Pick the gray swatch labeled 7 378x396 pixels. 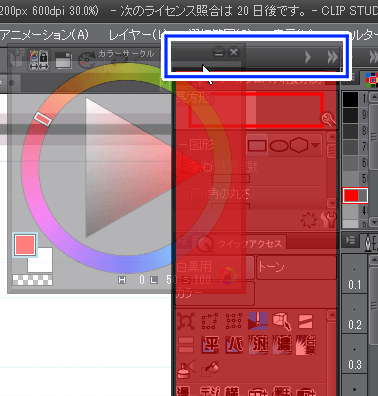(350, 147)
